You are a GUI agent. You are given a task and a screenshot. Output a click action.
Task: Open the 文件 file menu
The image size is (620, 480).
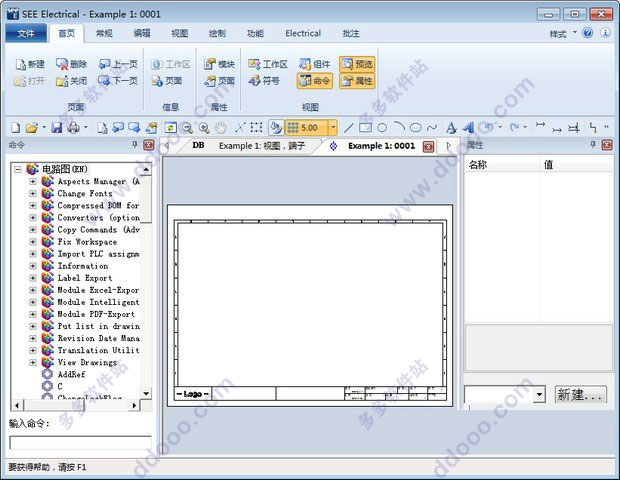point(26,34)
